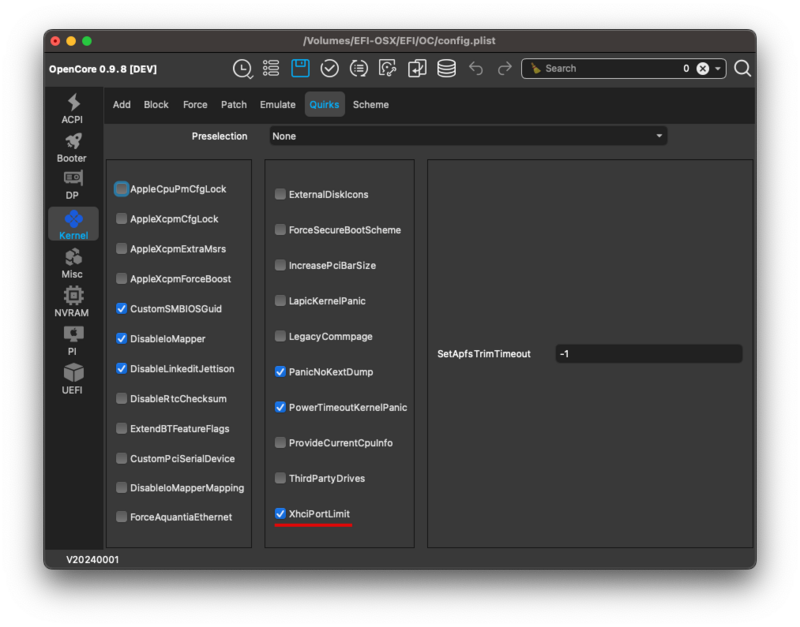Enable the AppleCpuPmCfgLock checkbox
This screenshot has height=627, width=800.
pyautogui.click(x=122, y=189)
